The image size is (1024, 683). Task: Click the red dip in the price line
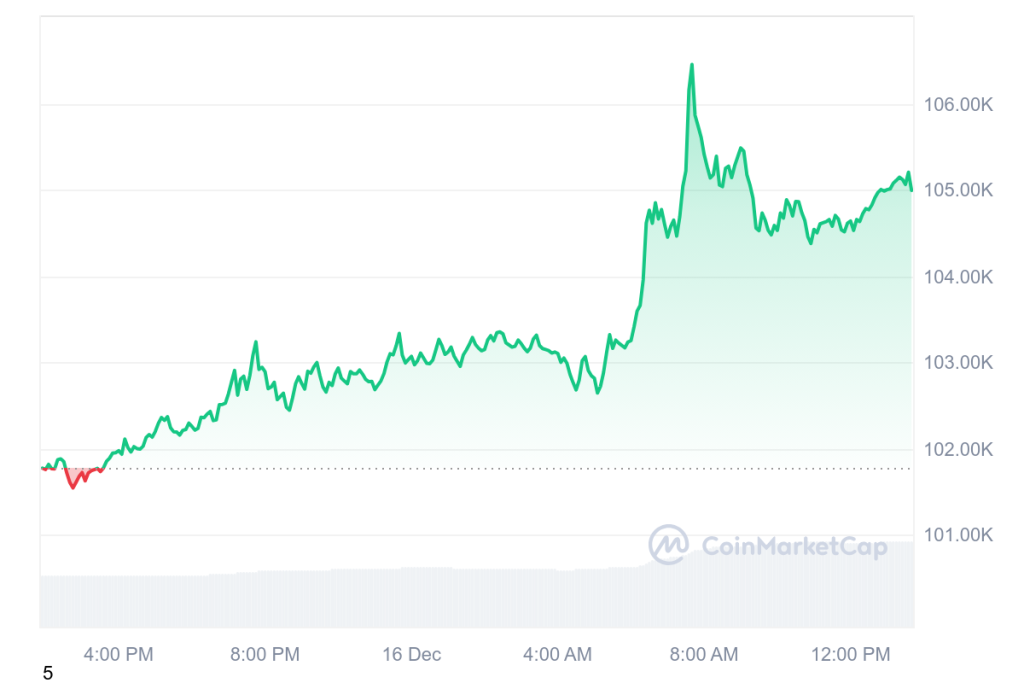point(72,486)
